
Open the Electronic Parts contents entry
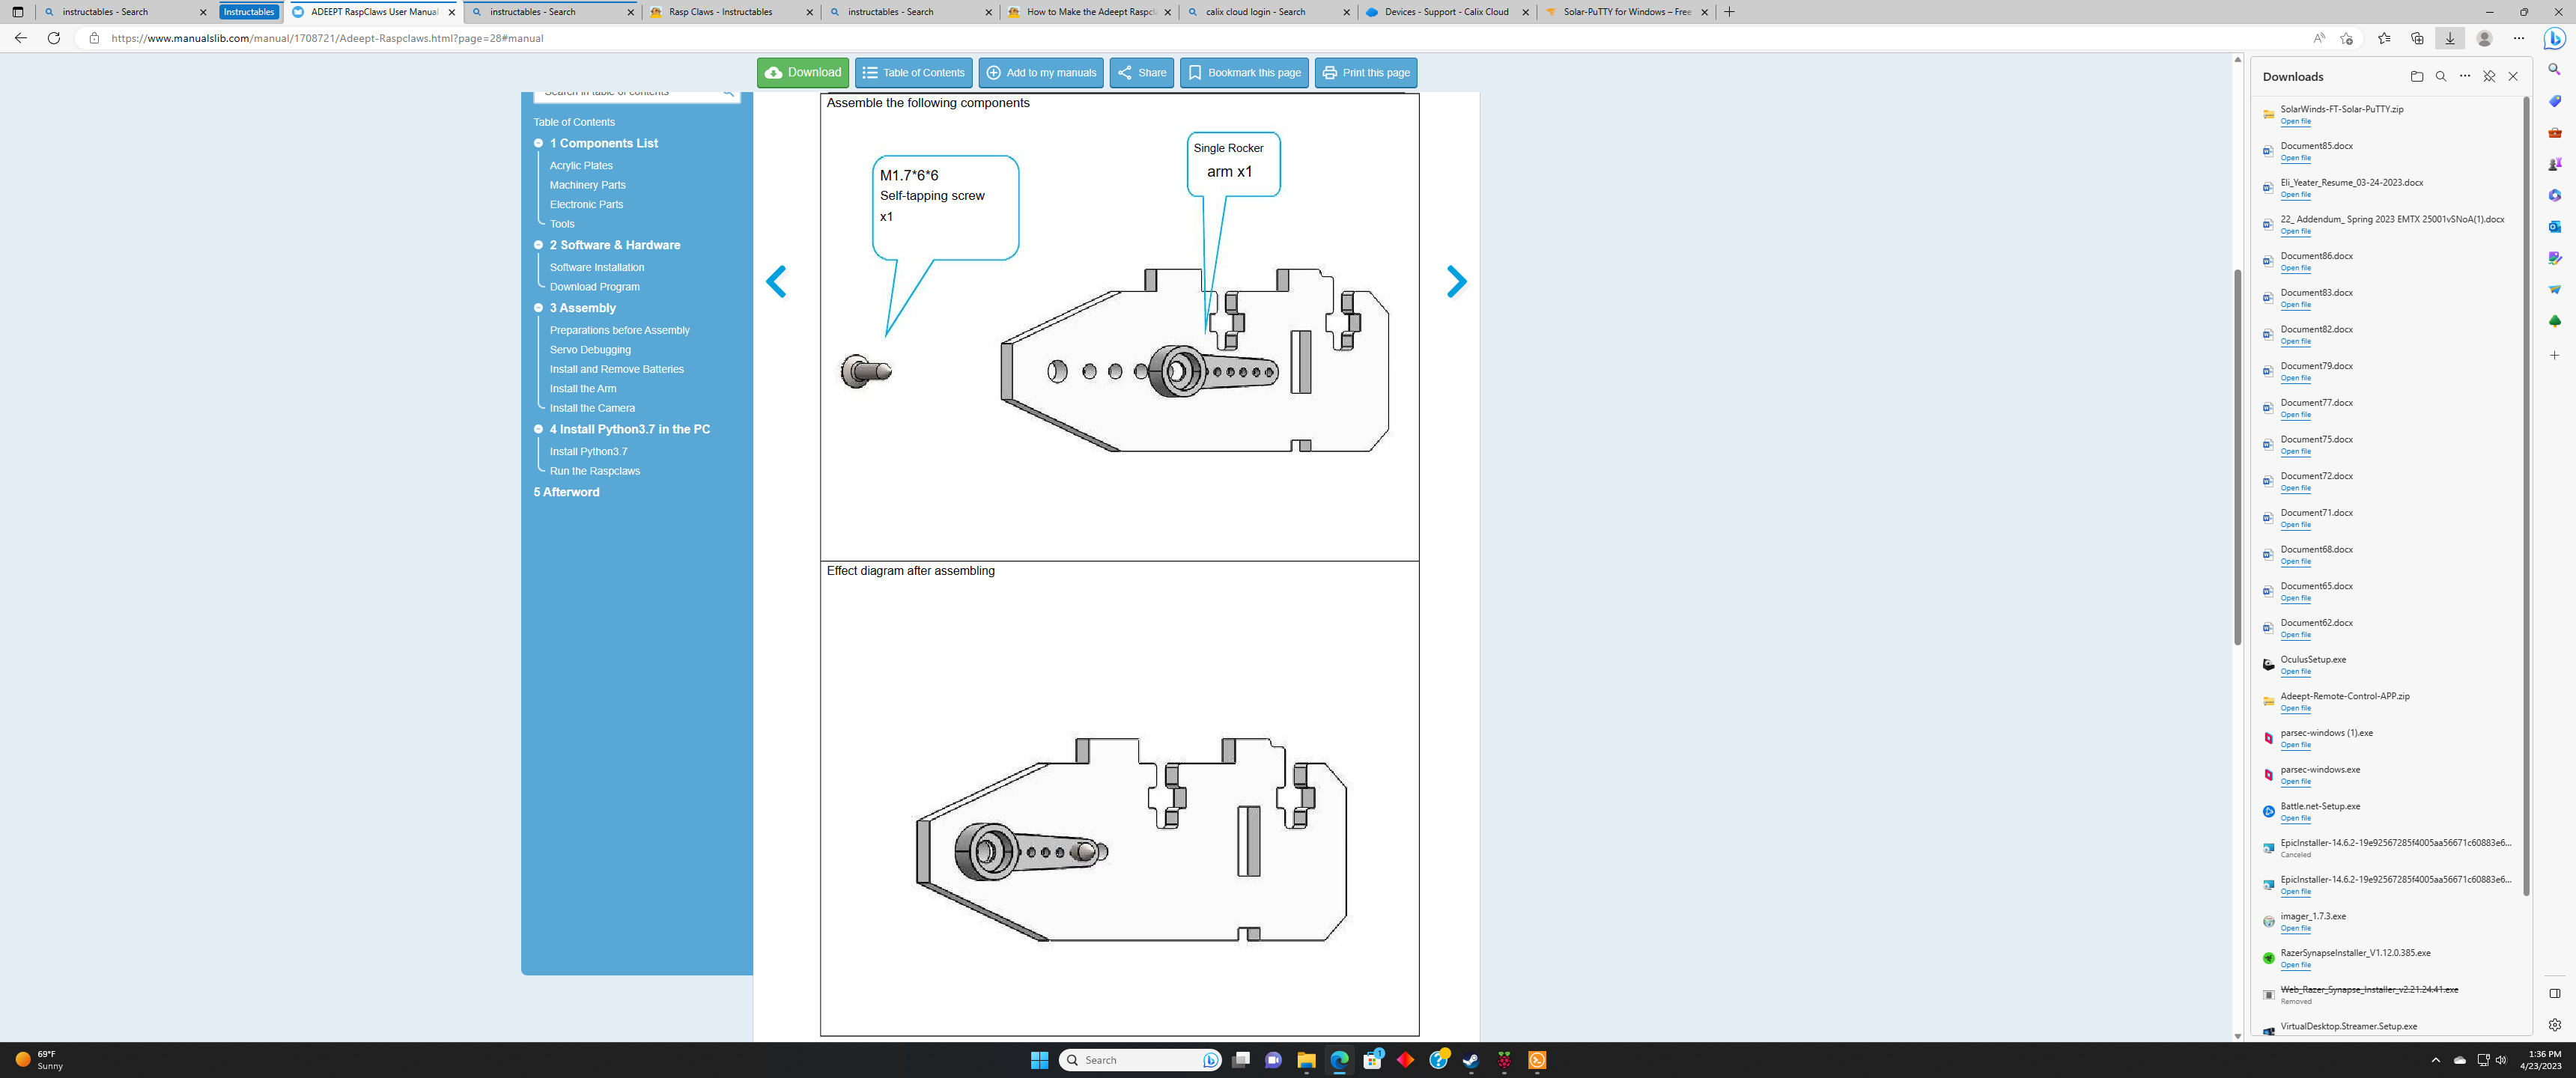tap(586, 204)
